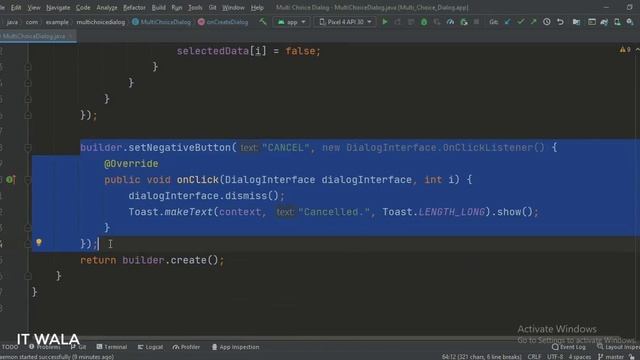
Task: Click the onCreateDialog method breadcrumb
Action: (223, 22)
